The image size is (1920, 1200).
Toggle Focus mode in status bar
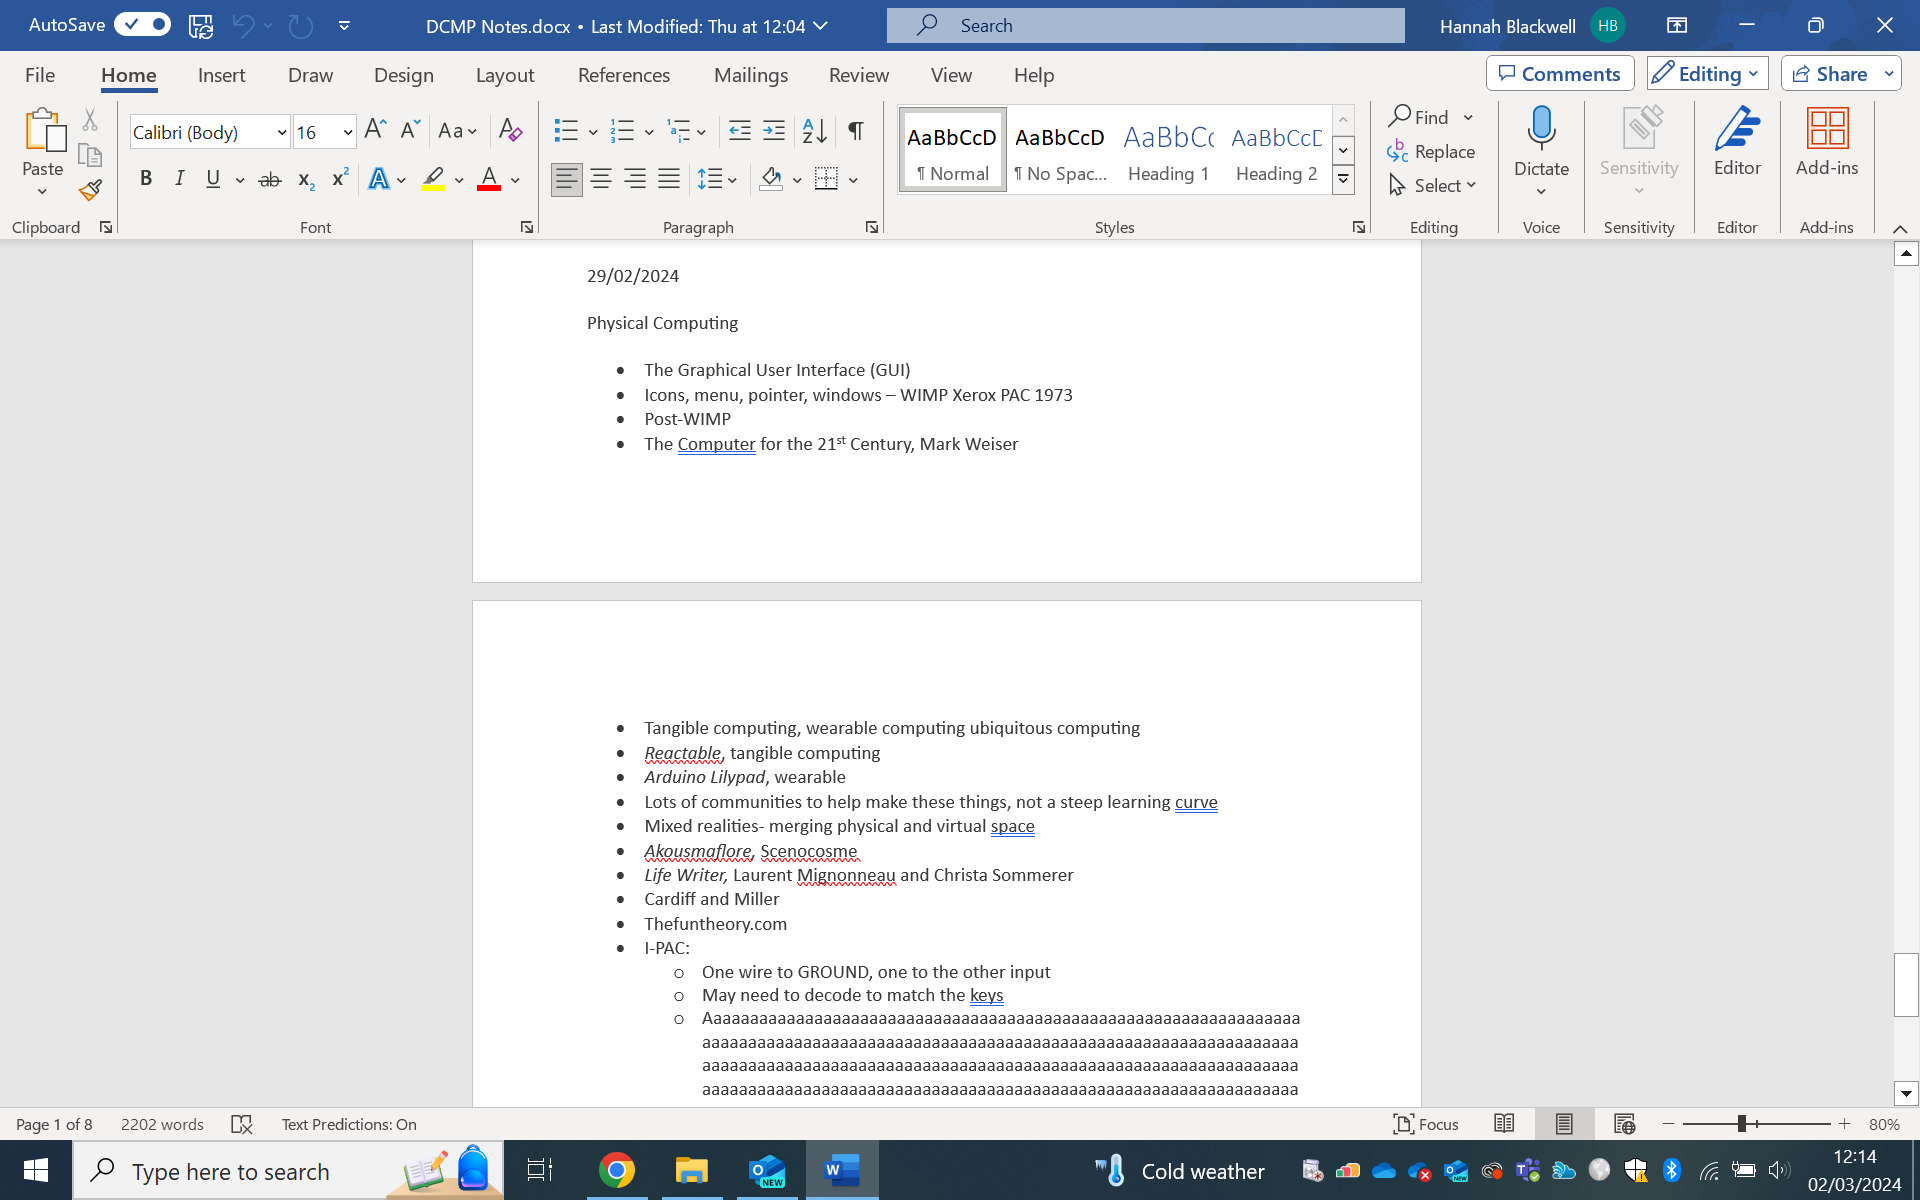[1426, 1124]
